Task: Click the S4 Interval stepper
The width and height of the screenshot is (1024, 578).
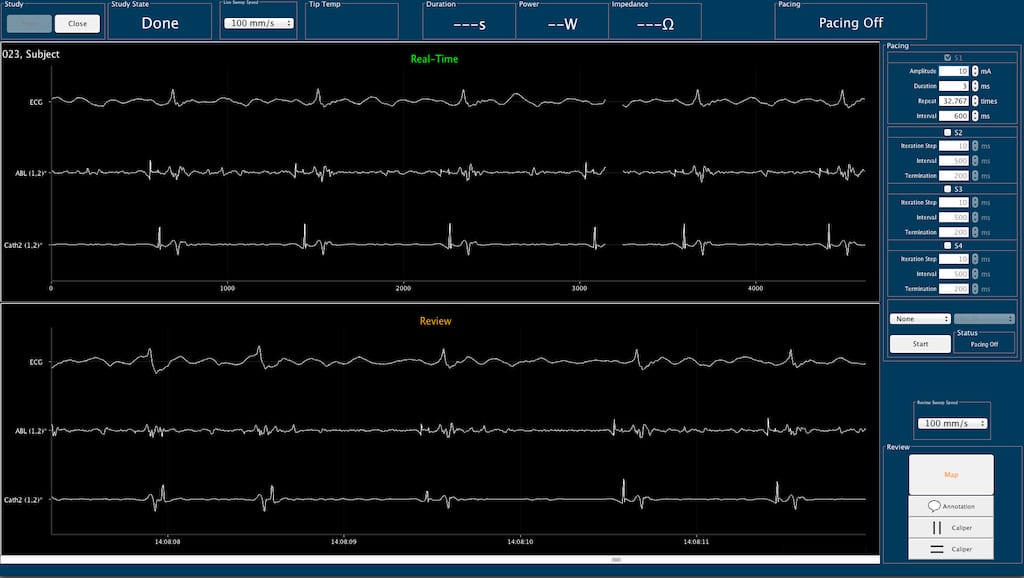Action: coord(975,274)
